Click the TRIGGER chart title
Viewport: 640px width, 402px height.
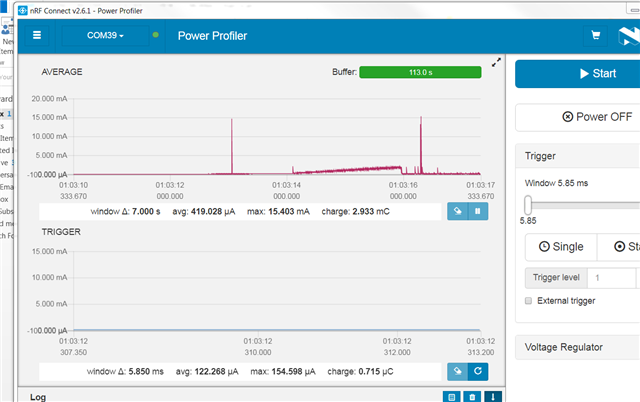[61, 232]
